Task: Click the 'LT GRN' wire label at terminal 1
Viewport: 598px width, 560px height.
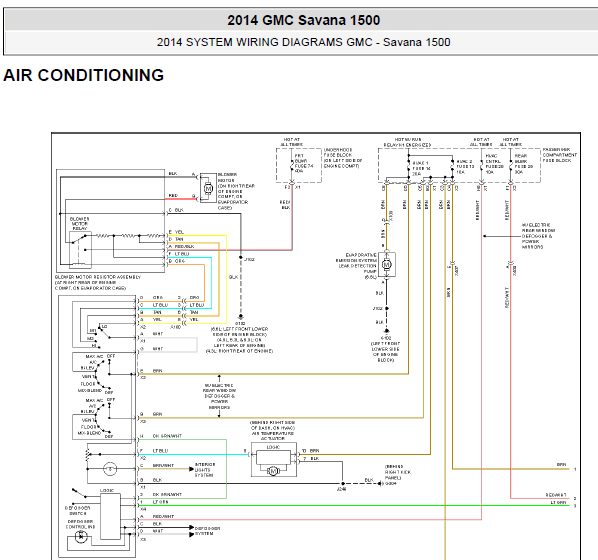Action: pyautogui.click(x=161, y=502)
